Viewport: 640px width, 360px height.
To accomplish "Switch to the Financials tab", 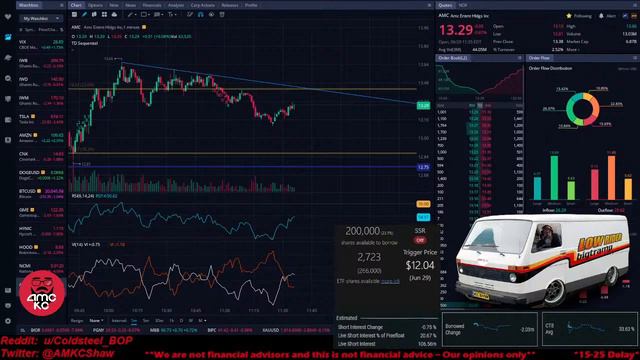I will click(x=152, y=5).
